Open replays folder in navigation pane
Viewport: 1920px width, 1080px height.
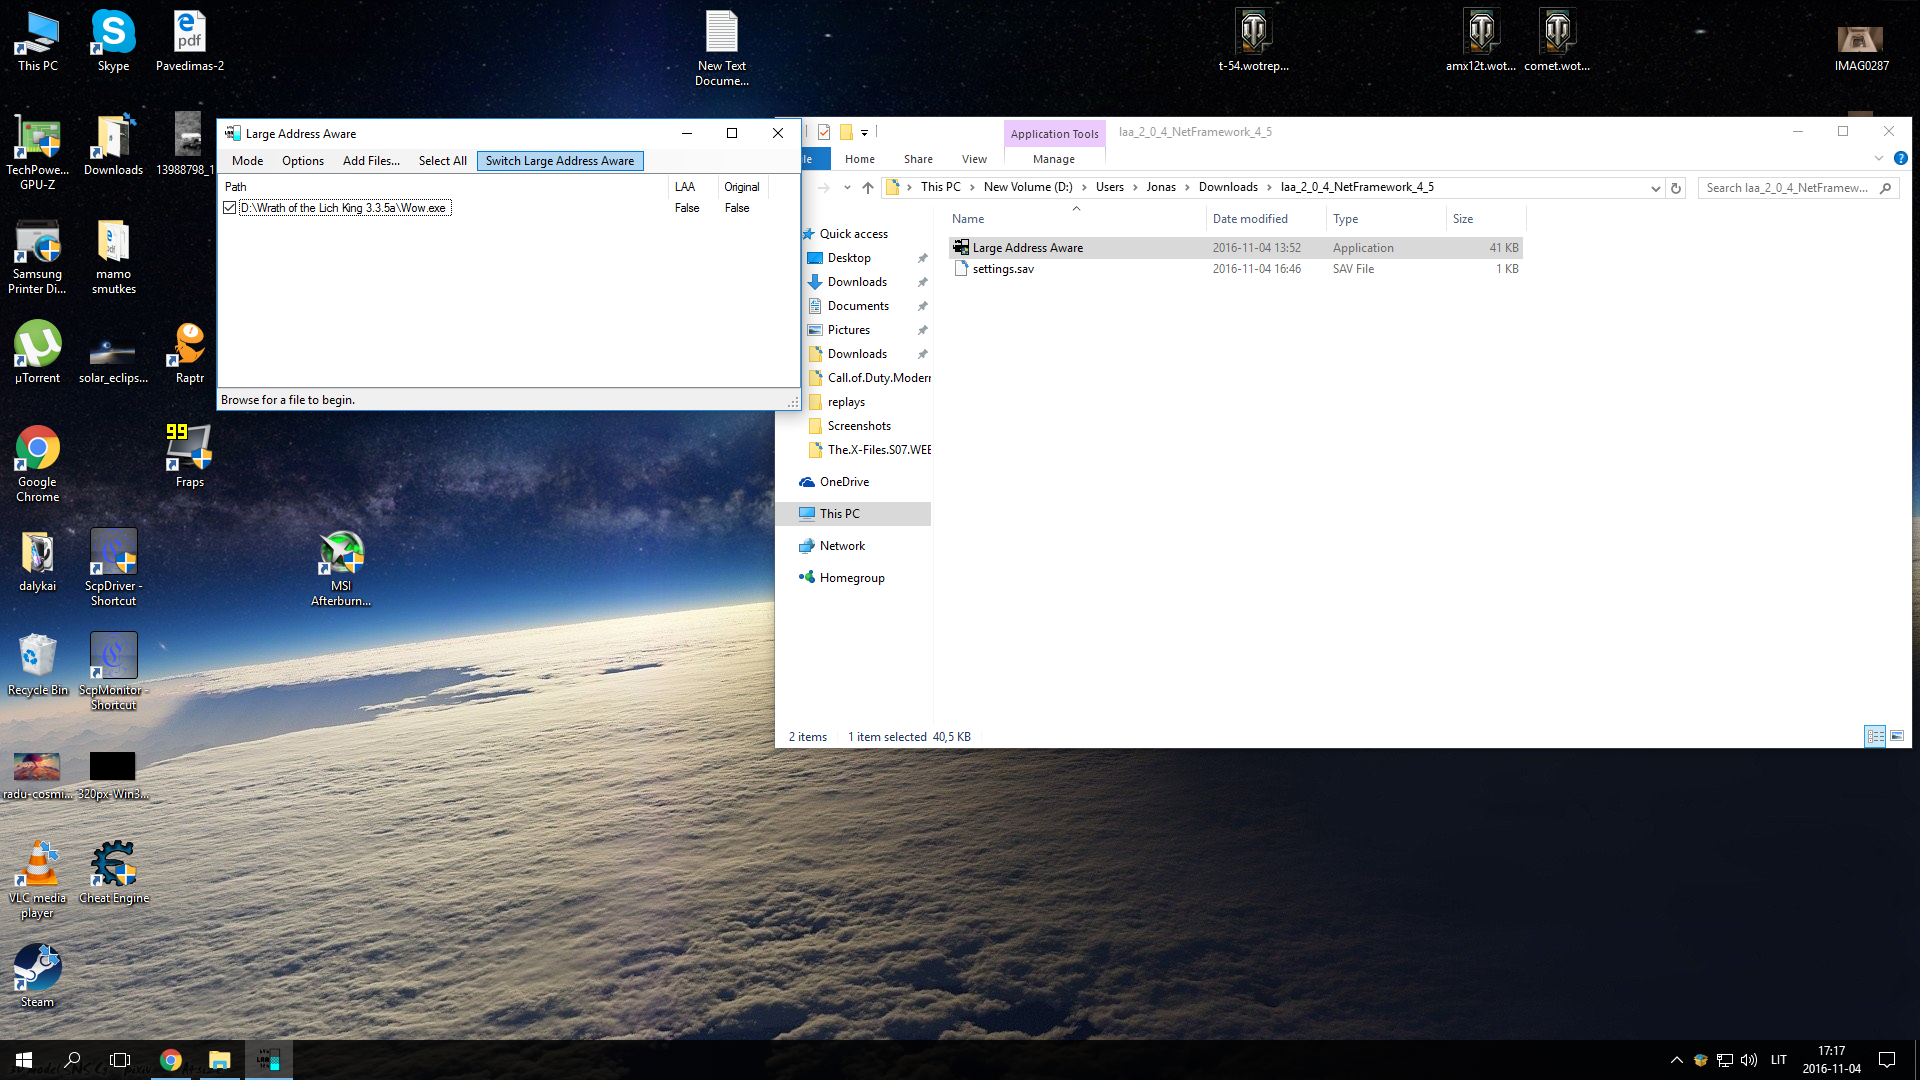tap(846, 402)
